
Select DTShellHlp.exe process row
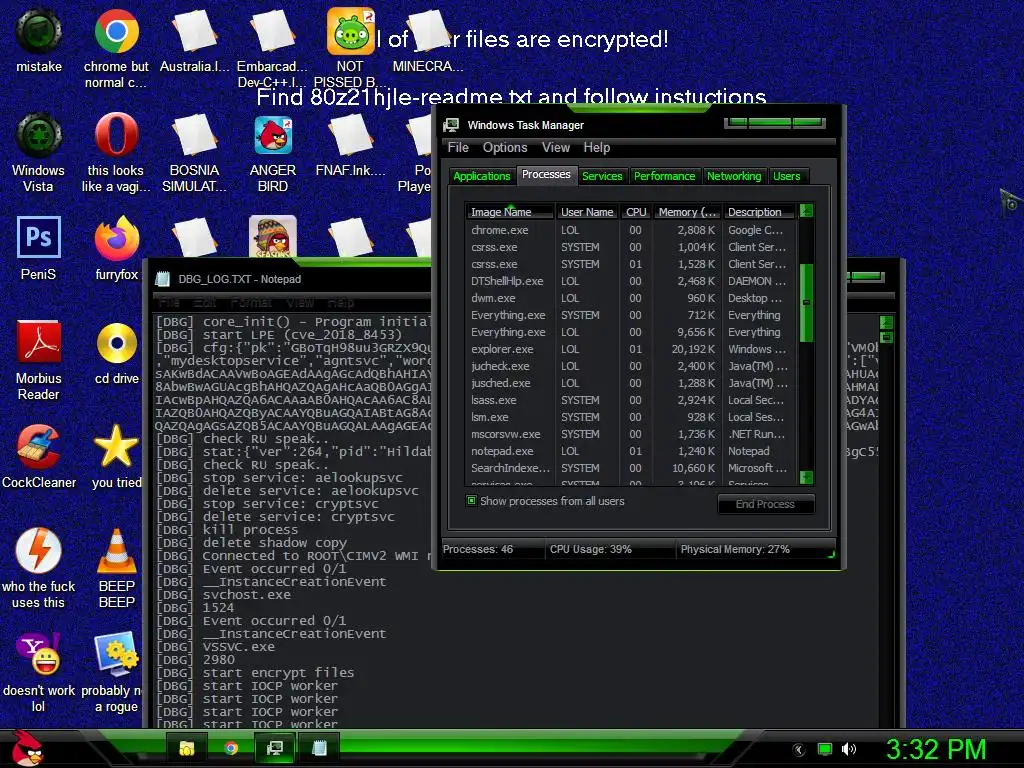[632, 281]
